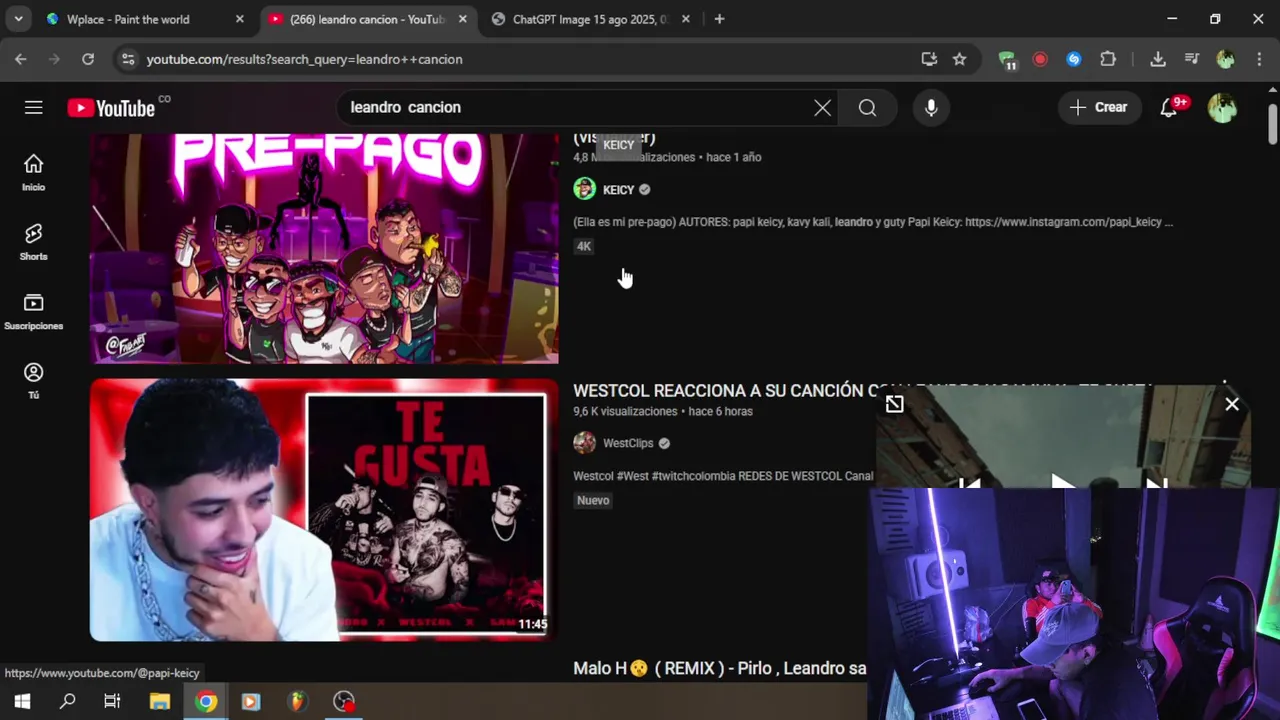
Task: Open FL Studio from the taskbar
Action: [297, 701]
